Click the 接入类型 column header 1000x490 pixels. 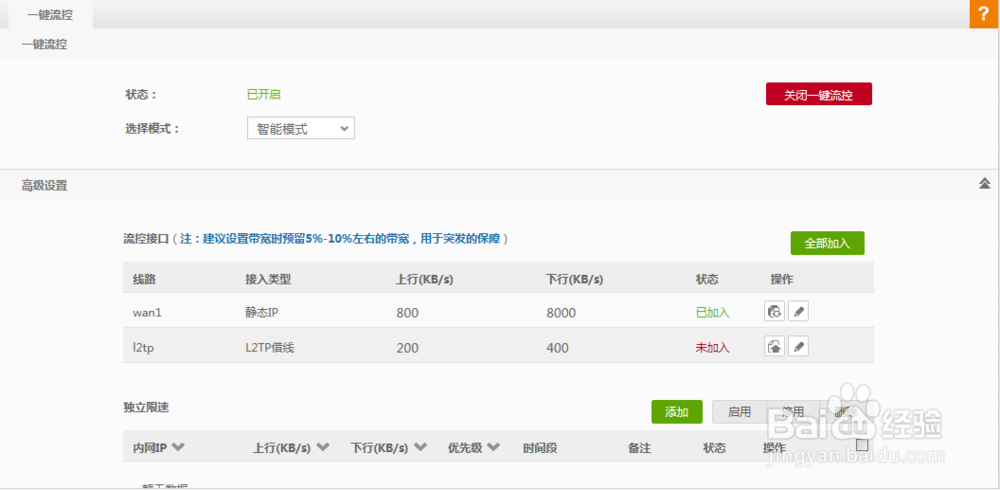268,279
